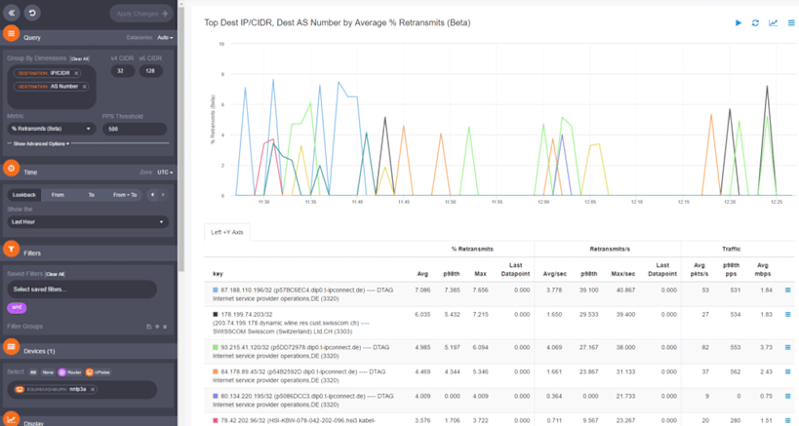This screenshot has width=799, height=426.
Task: Open row menu for 93.215.41.120/32
Action: tap(788, 347)
